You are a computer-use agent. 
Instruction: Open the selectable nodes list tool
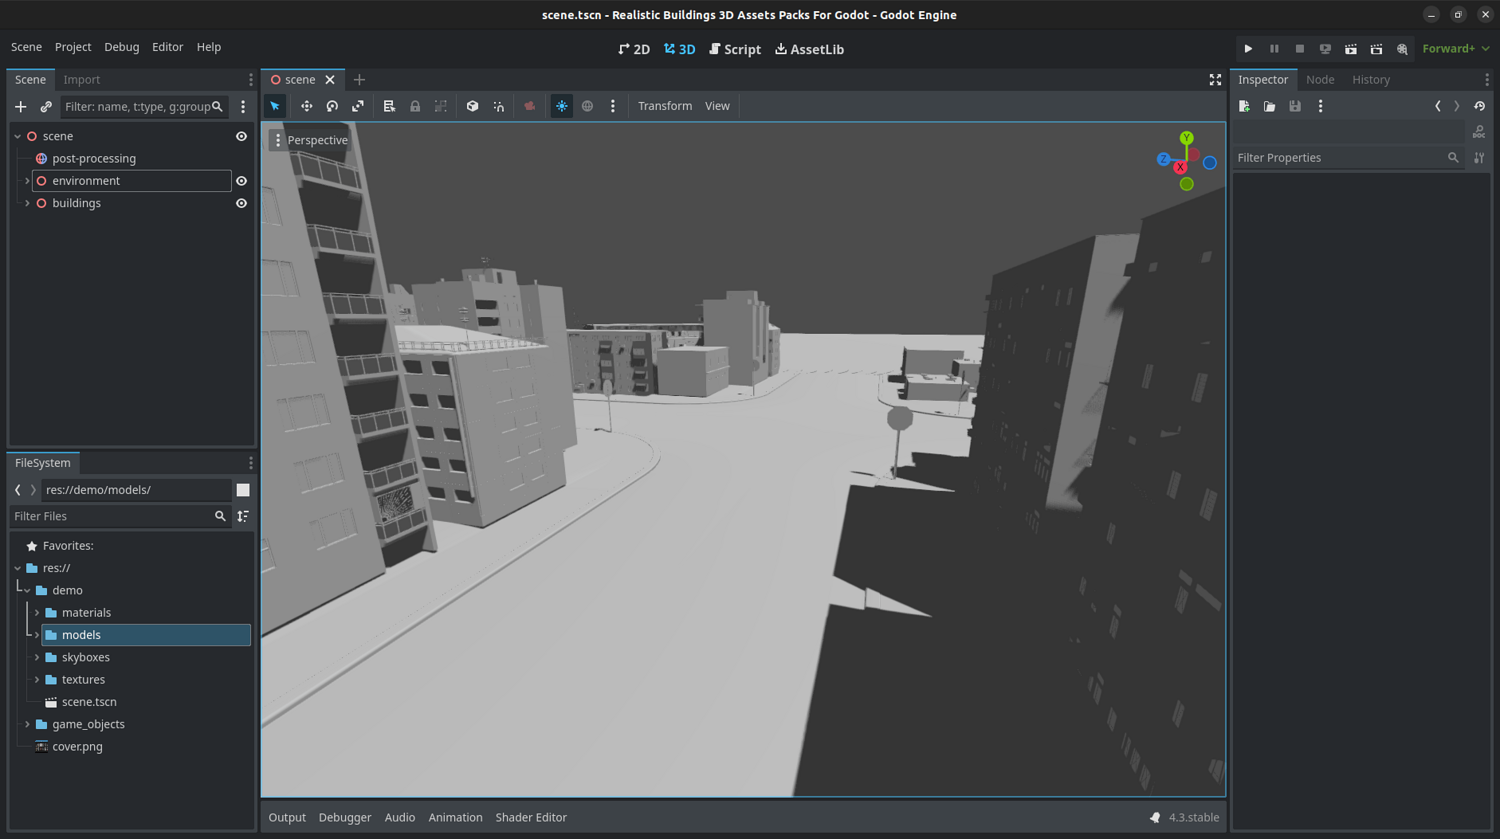(x=389, y=106)
